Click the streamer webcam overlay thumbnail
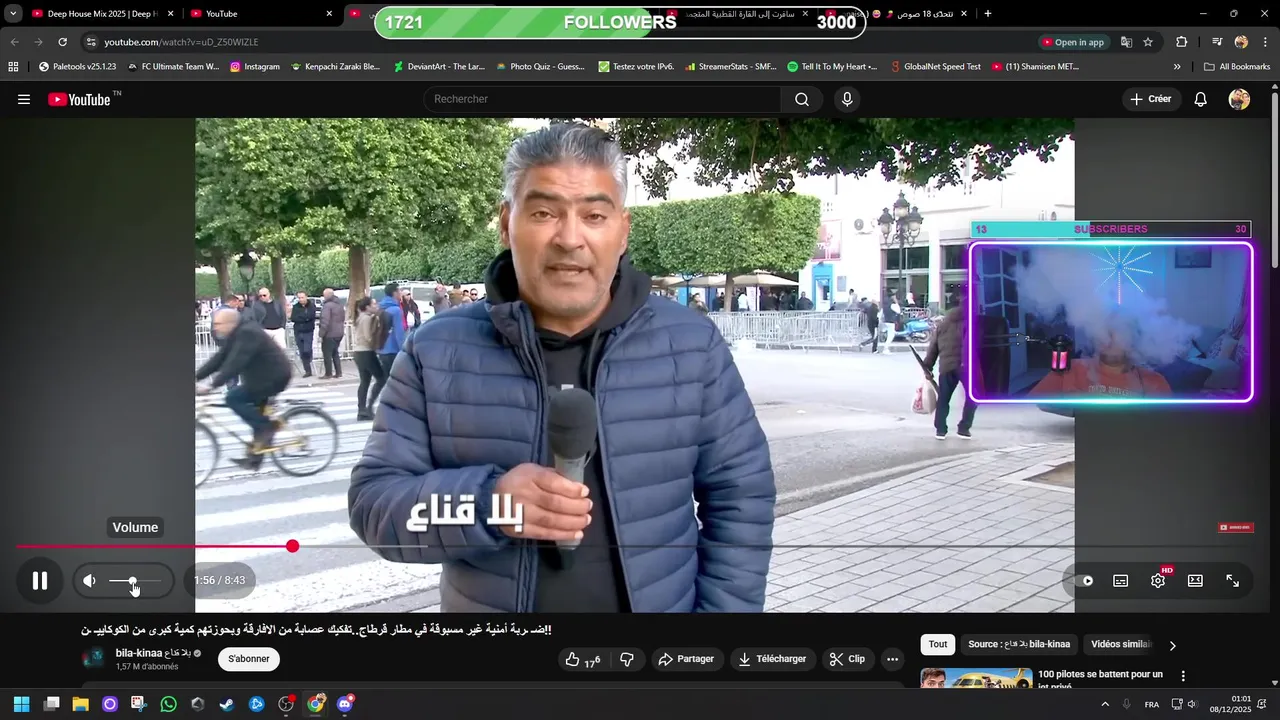The height and width of the screenshot is (720, 1280). coord(1111,322)
